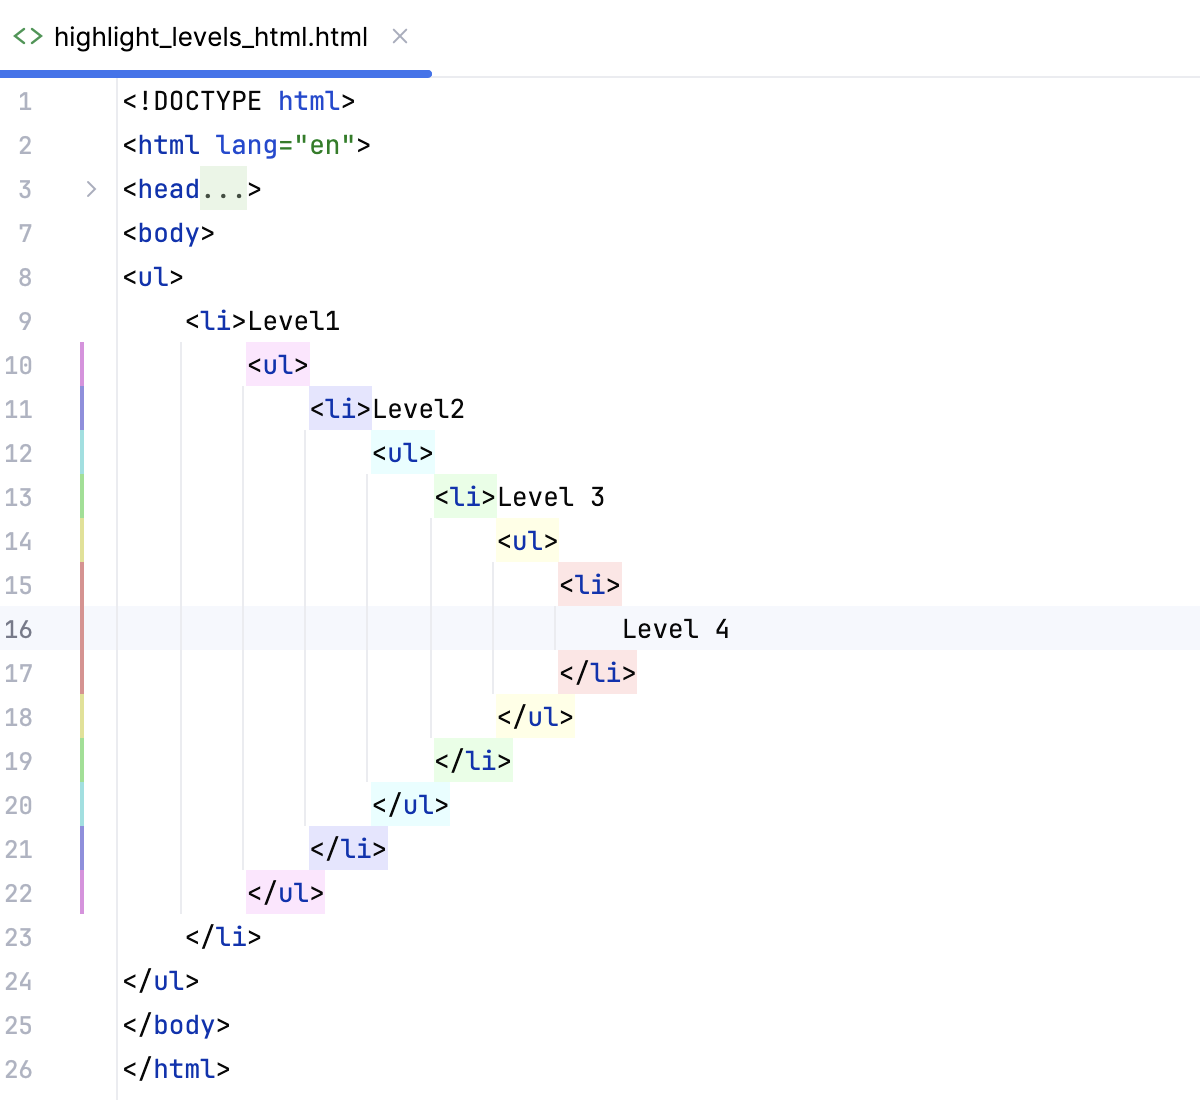Click the closing ul tag on line 24
1200x1100 pixels.
point(161,981)
